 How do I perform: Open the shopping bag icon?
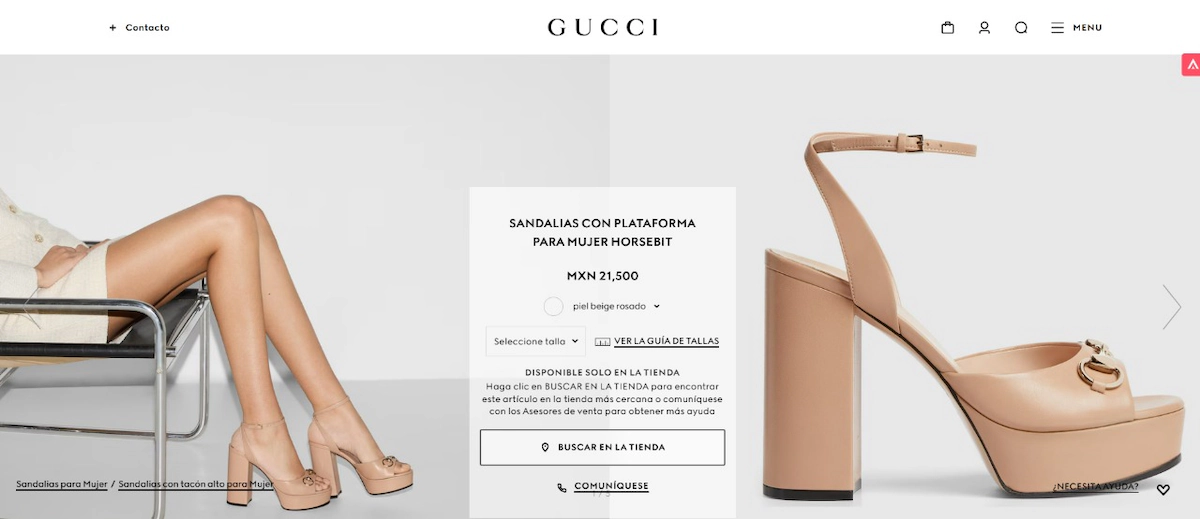pos(948,28)
